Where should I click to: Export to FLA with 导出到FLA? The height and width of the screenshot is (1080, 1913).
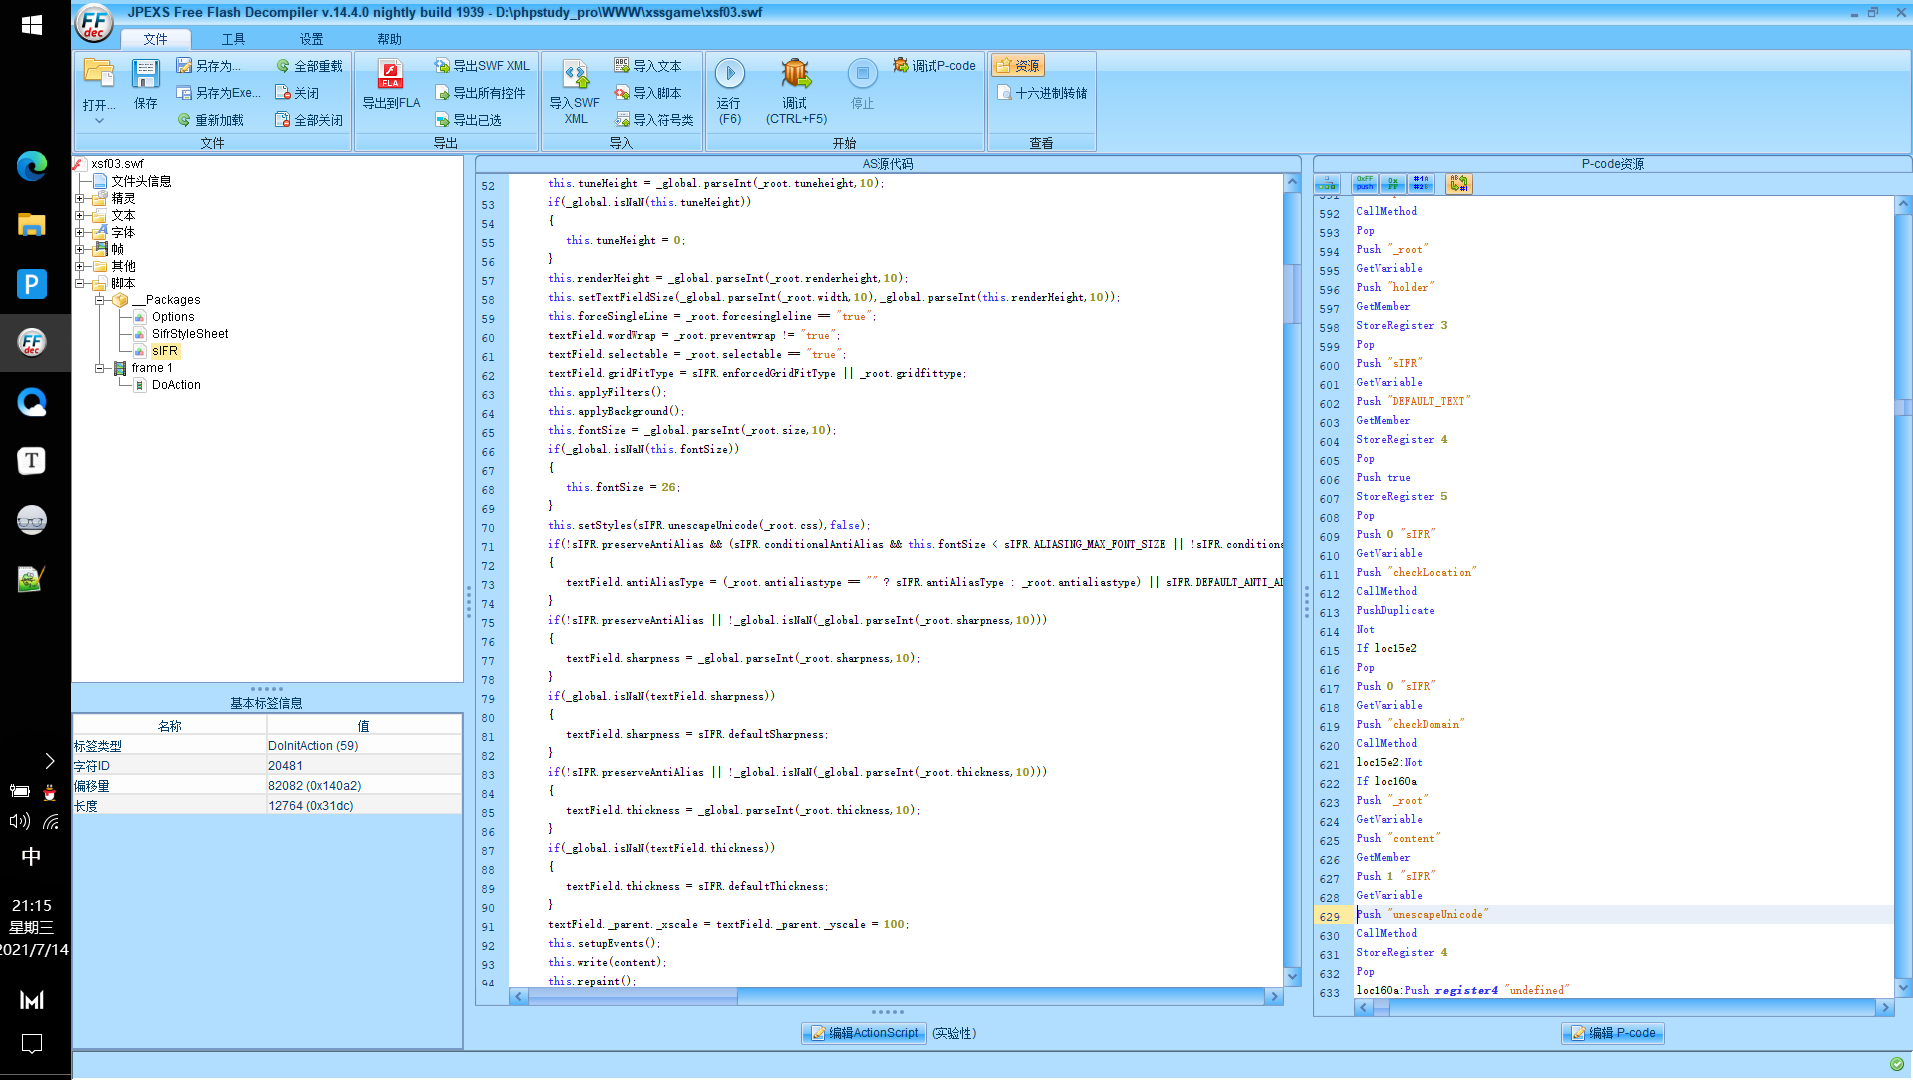pyautogui.click(x=391, y=84)
